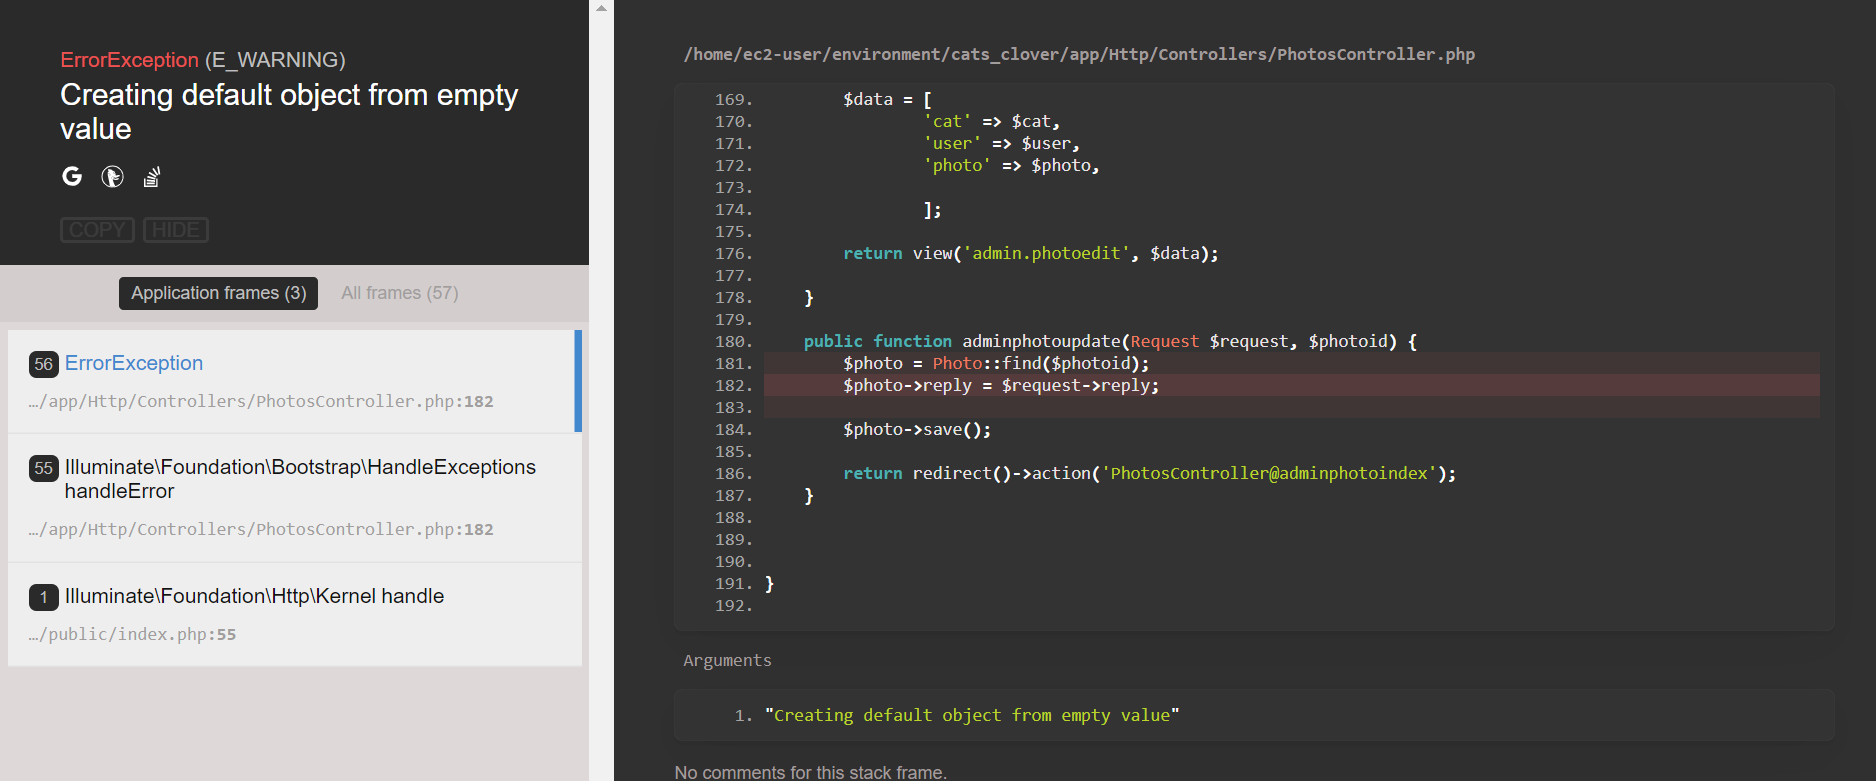Click the PhotosController.php:182 path under ErrorException frame
Screen dimensions: 1876x781
pos(261,401)
